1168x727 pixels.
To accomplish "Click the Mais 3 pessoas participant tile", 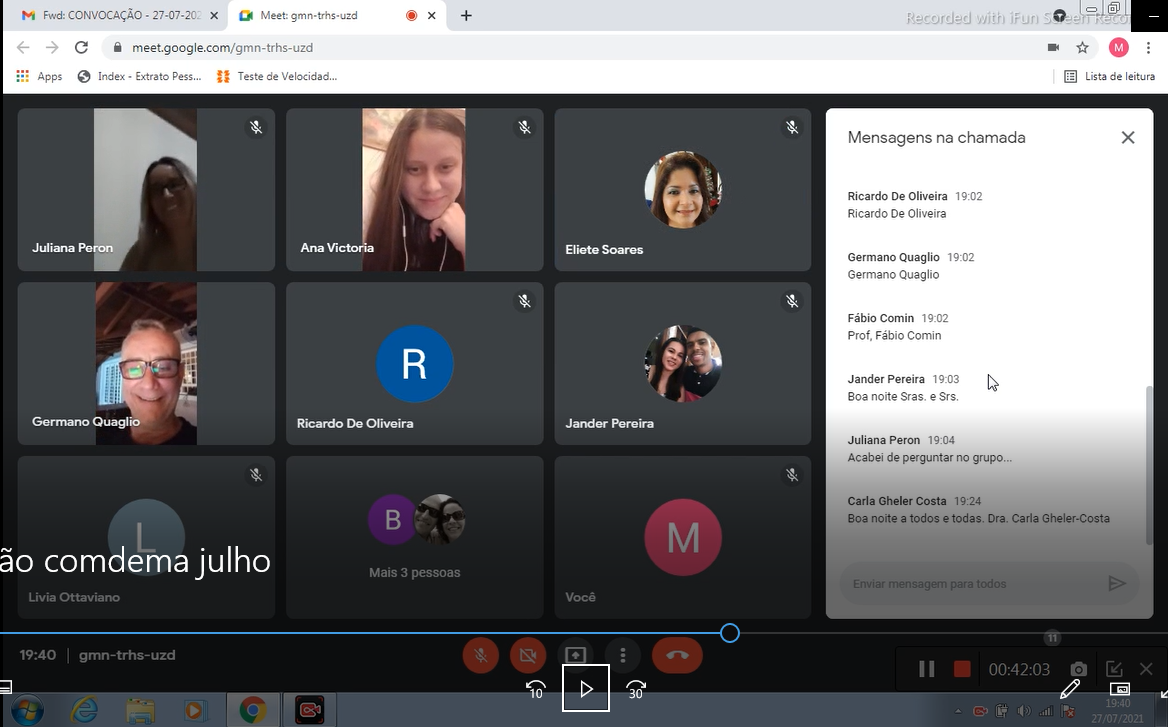I will (415, 537).
